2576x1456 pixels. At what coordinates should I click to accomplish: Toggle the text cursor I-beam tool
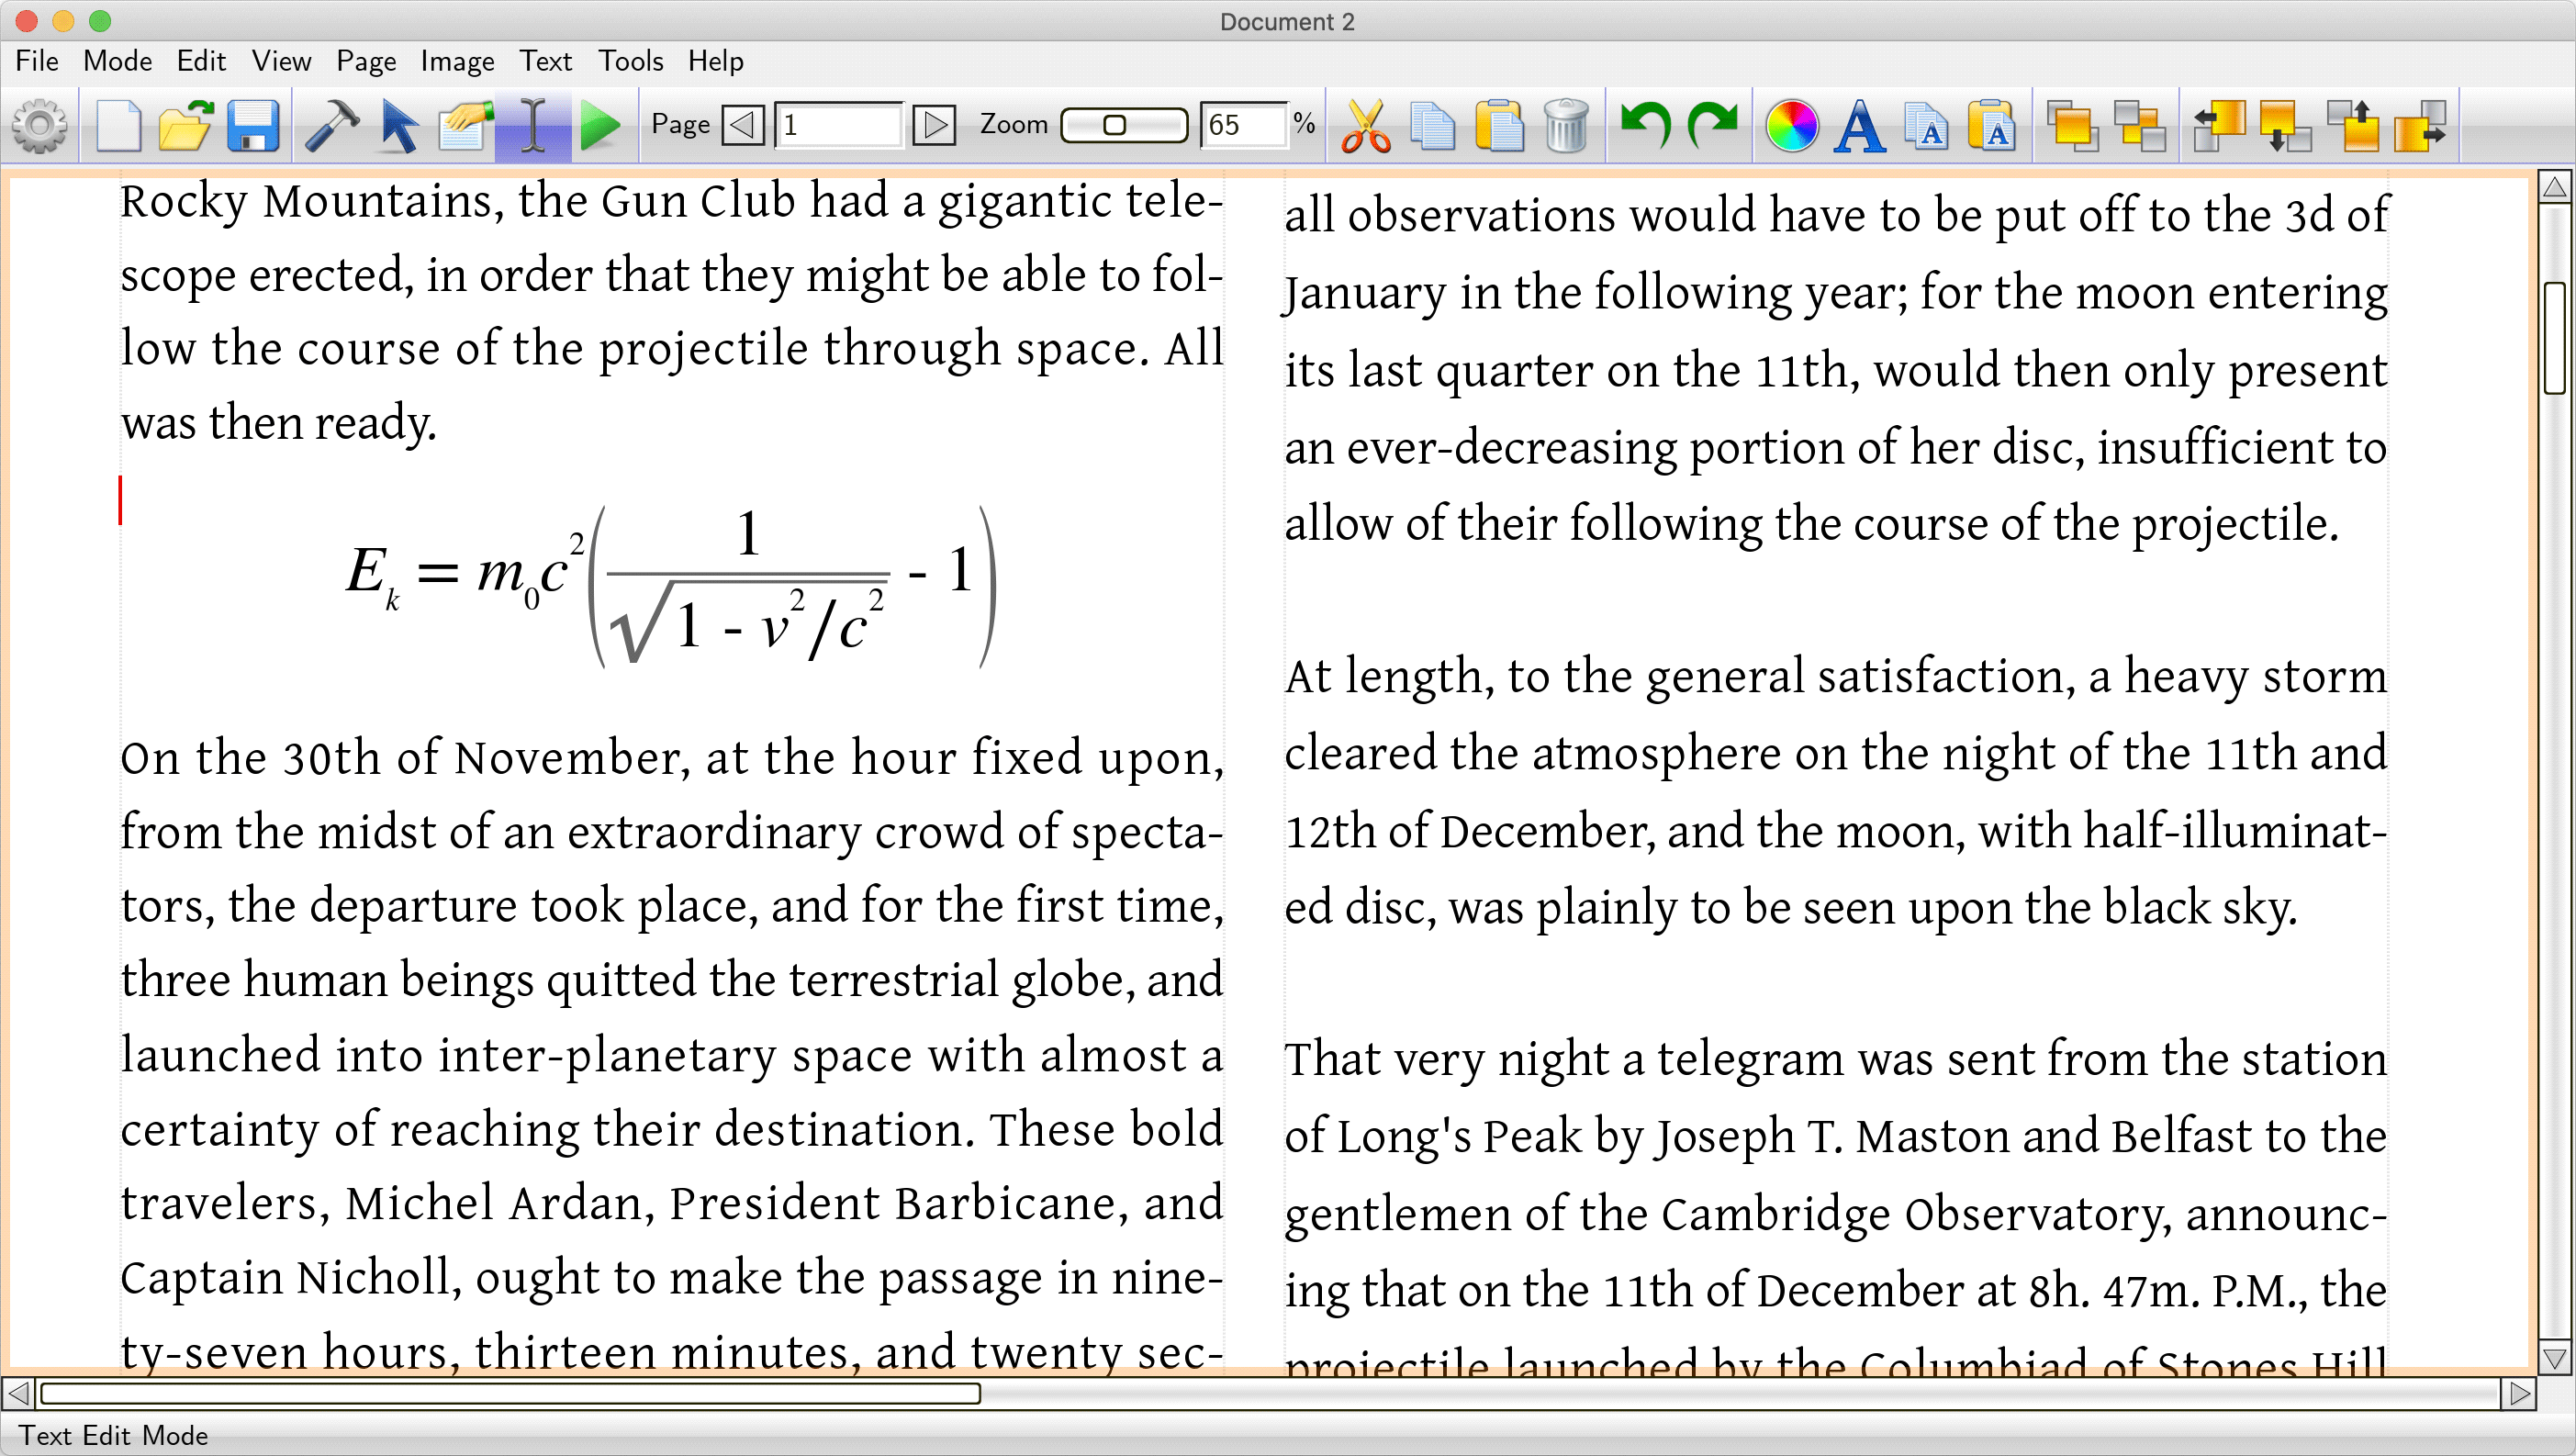pos(533,125)
